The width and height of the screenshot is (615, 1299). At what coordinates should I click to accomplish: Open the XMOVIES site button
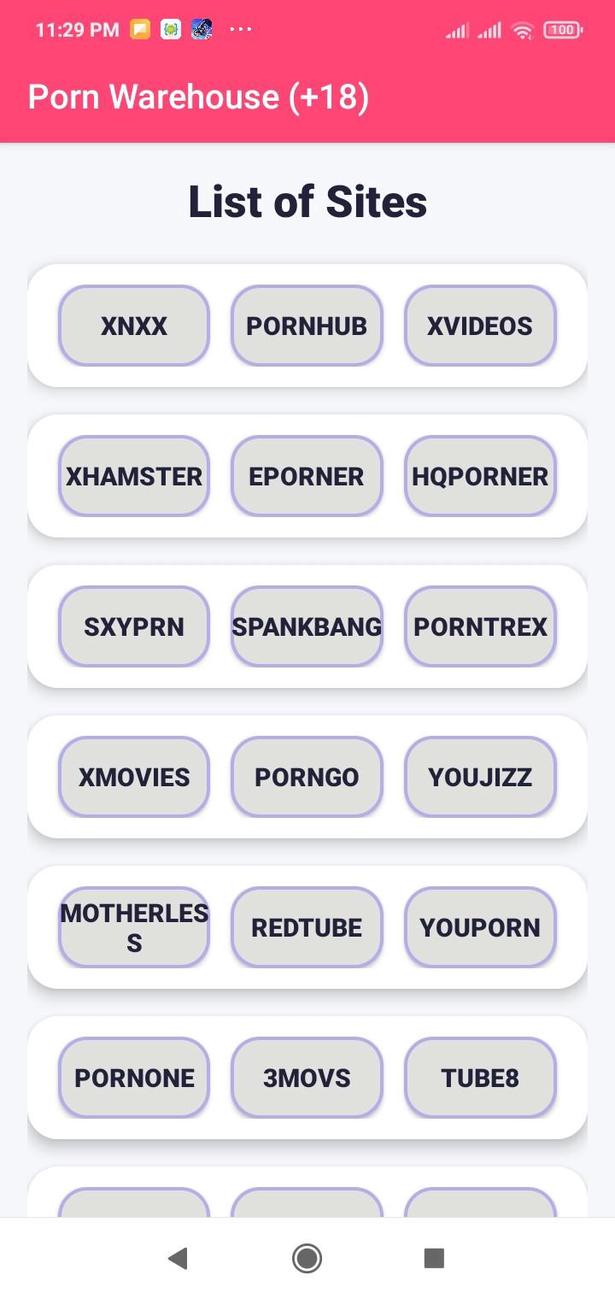click(x=134, y=777)
